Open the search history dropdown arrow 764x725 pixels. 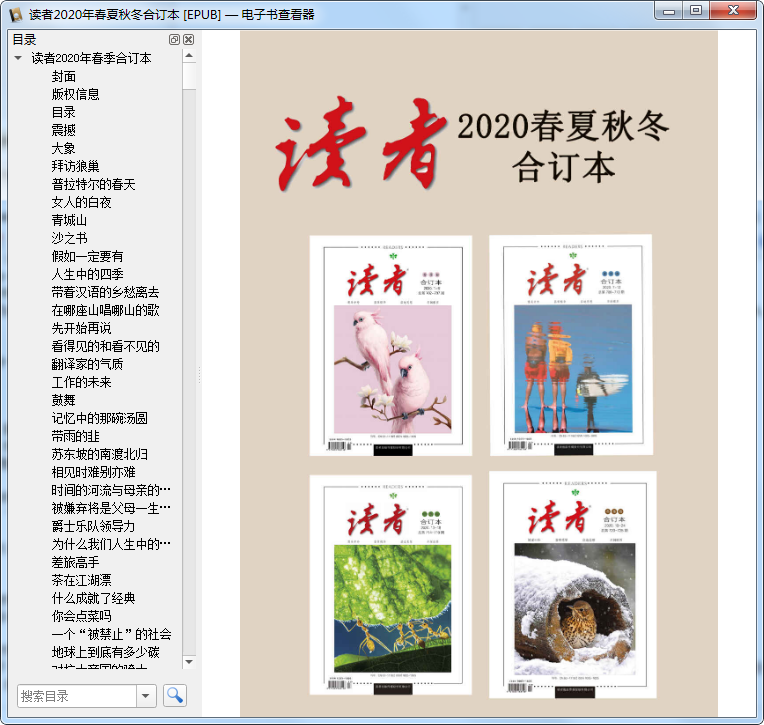point(146,696)
